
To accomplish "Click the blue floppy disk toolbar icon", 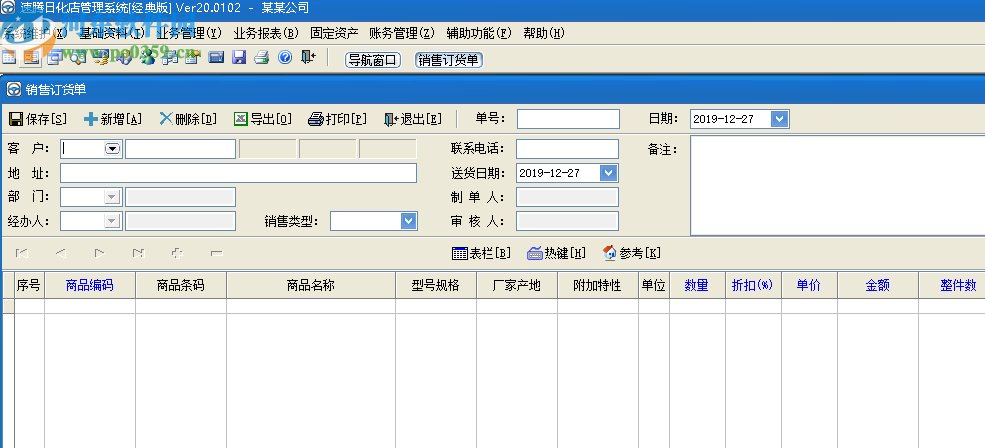I will point(239,57).
